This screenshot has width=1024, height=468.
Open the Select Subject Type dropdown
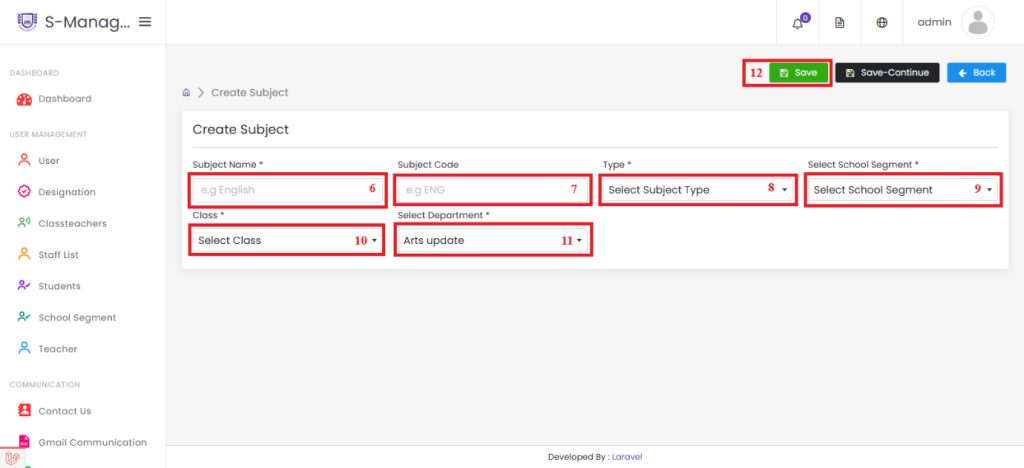click(x=697, y=190)
